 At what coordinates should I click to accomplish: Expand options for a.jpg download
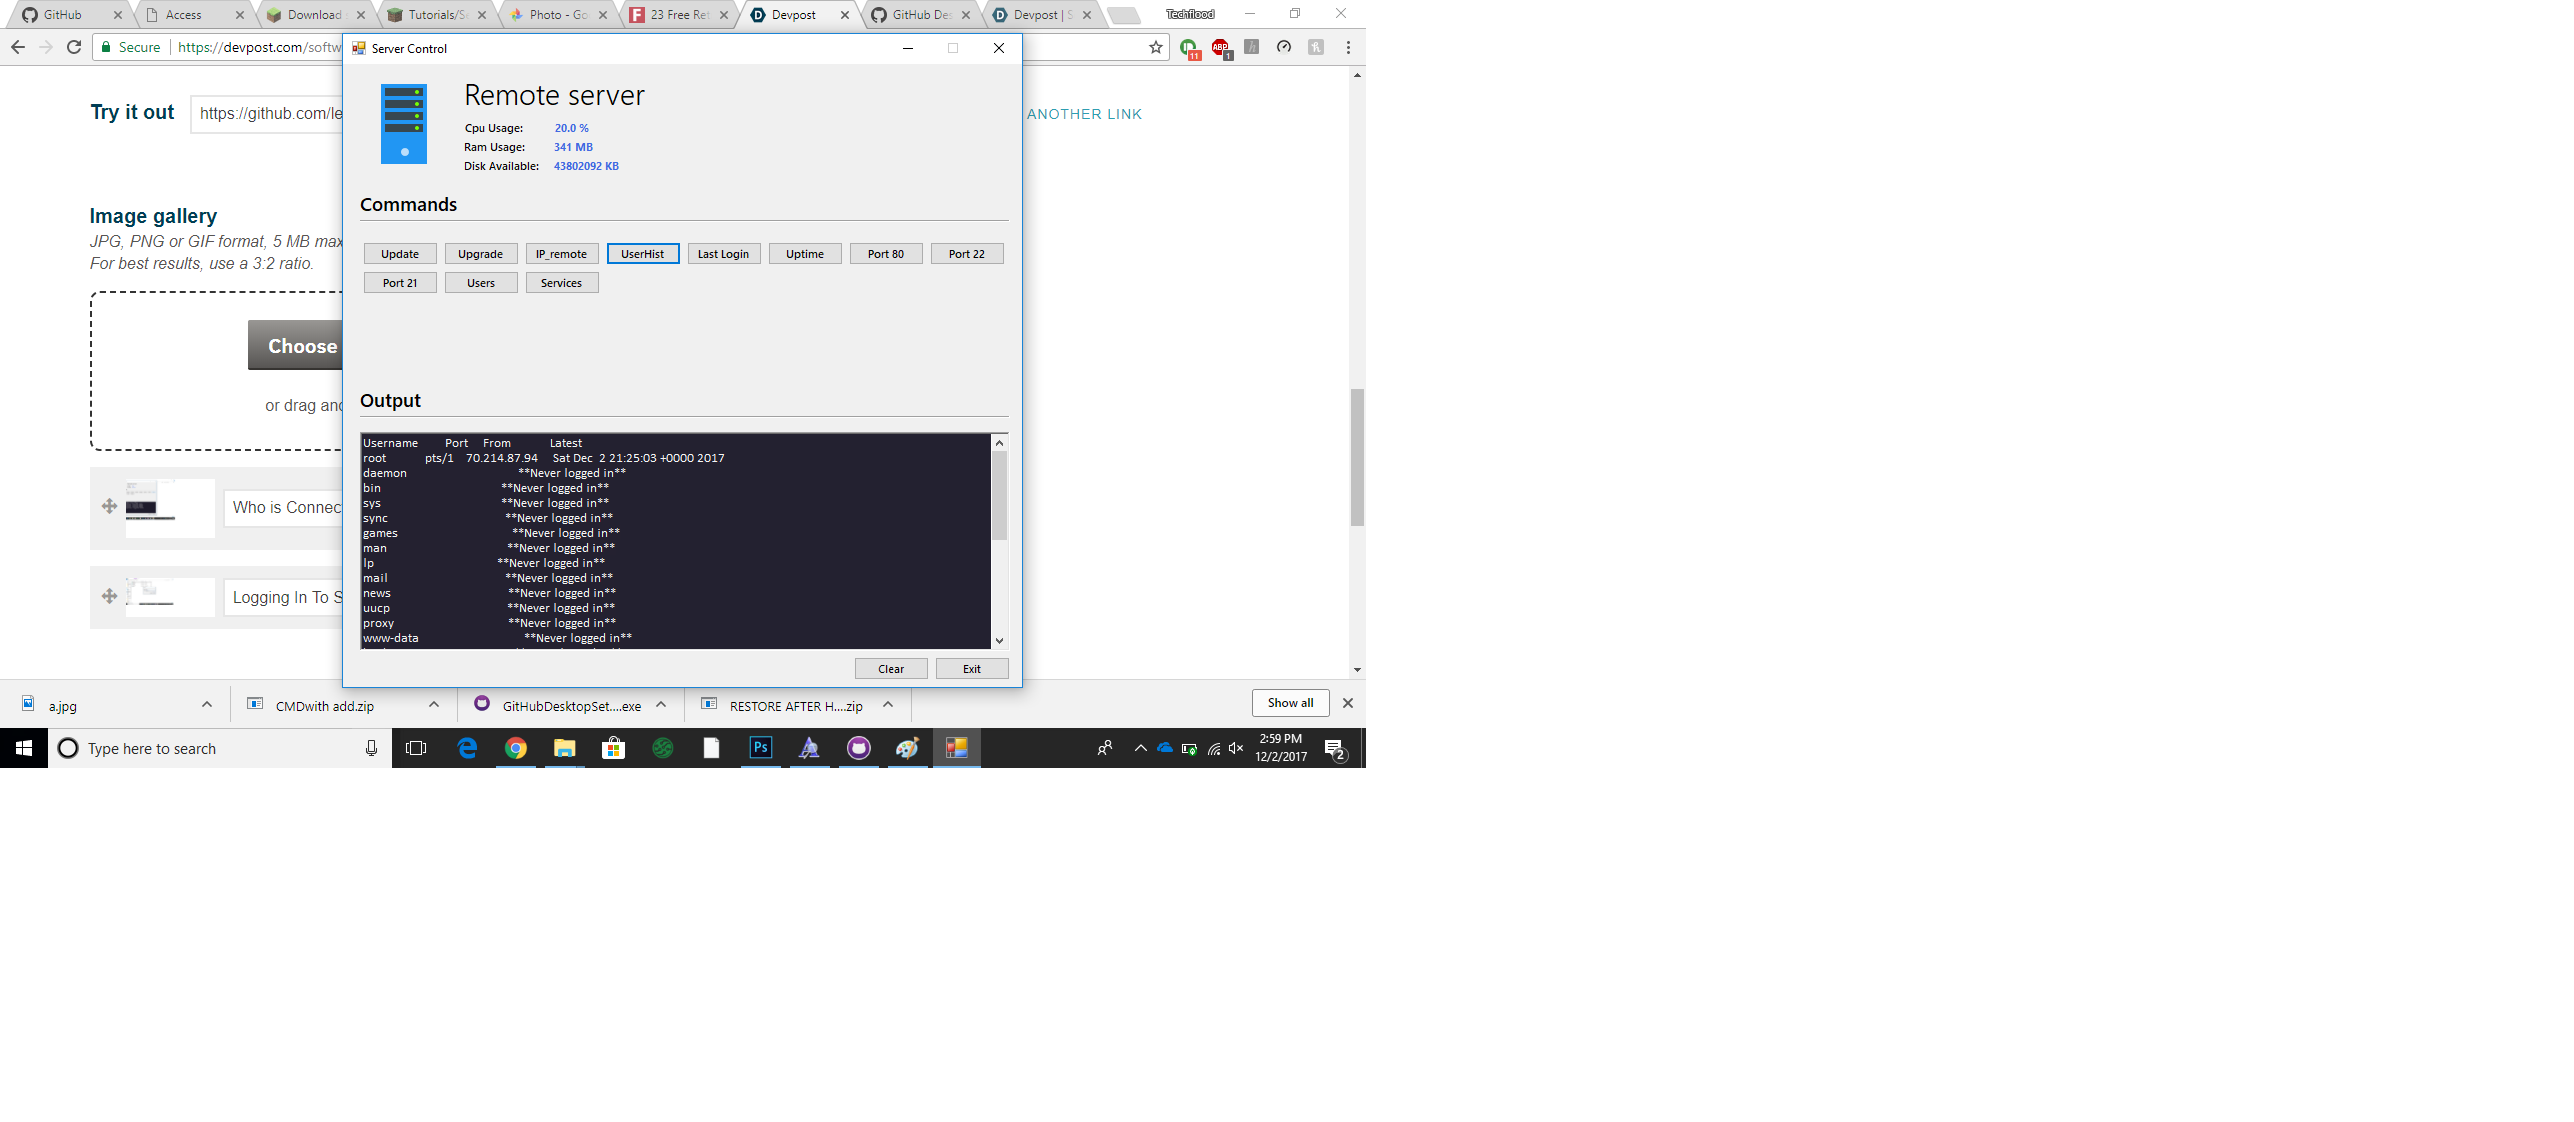click(207, 704)
